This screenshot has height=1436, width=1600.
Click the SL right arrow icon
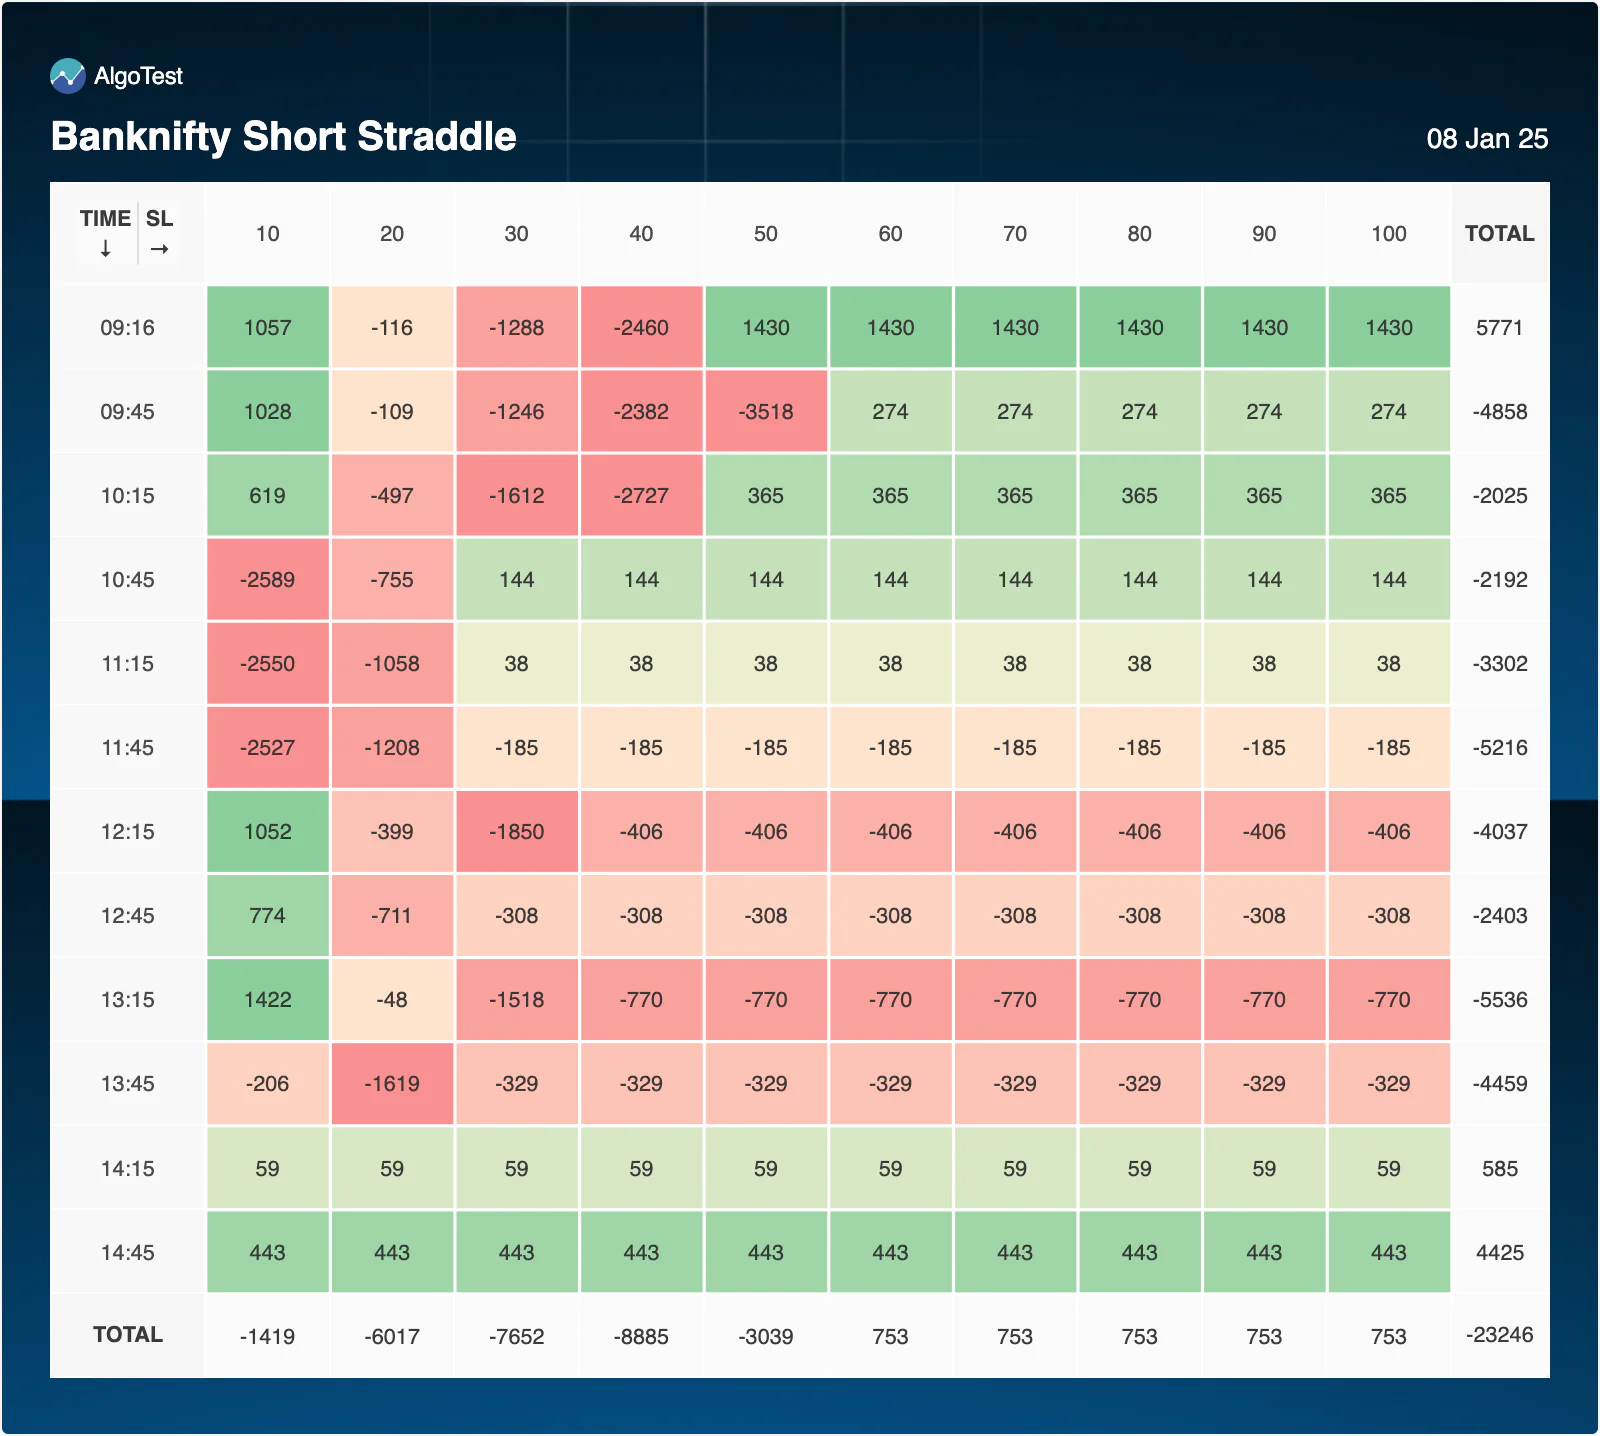click(159, 249)
